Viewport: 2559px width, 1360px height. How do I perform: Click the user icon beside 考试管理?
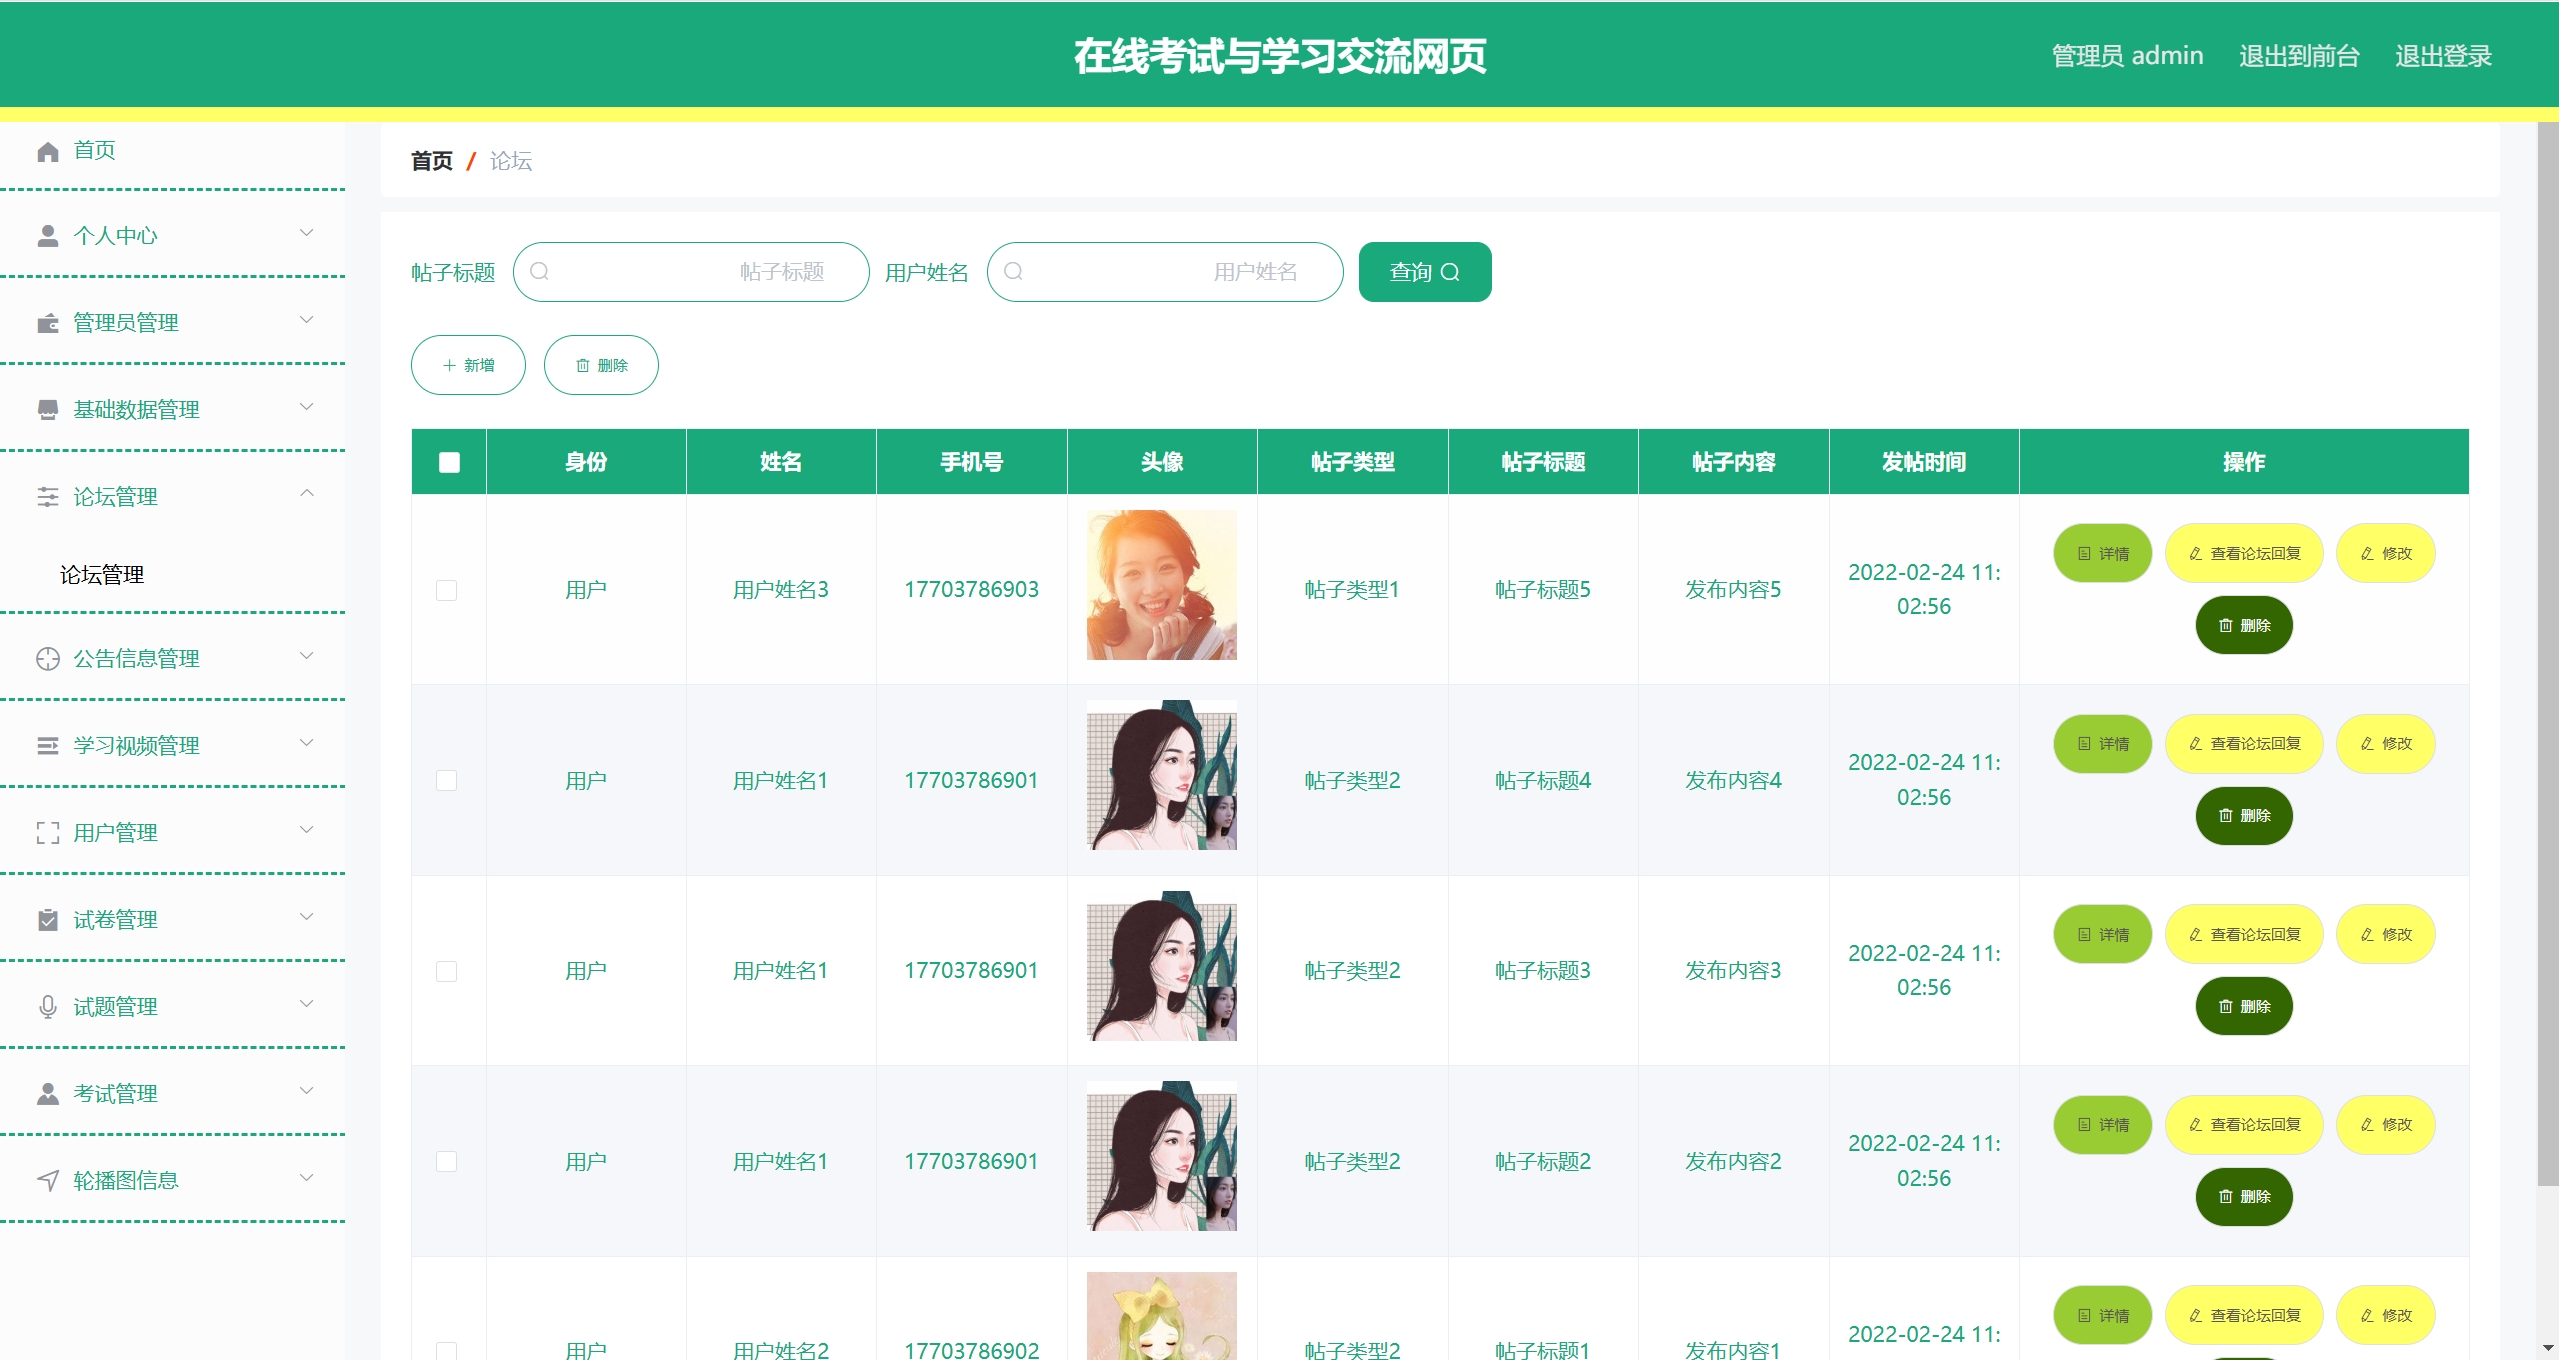coord(48,1094)
